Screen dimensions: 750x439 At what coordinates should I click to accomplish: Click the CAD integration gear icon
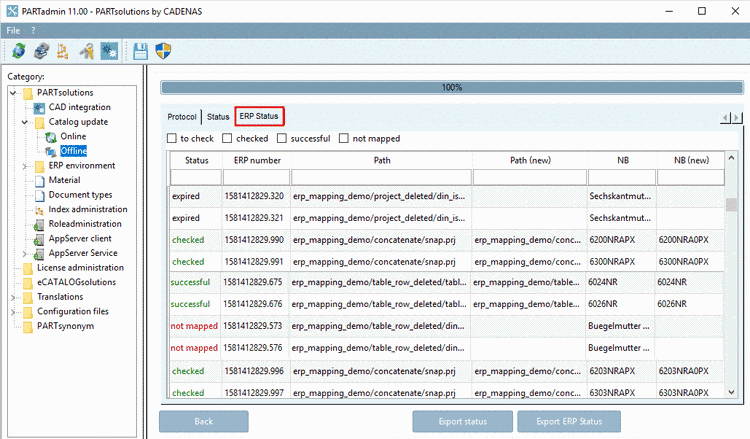click(40, 108)
